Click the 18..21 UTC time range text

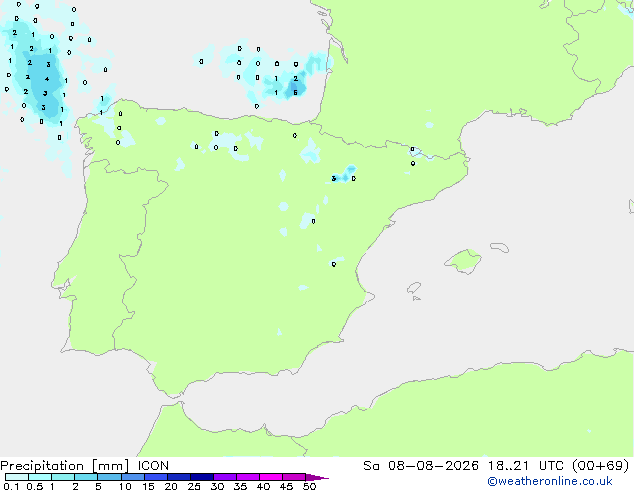(527, 466)
